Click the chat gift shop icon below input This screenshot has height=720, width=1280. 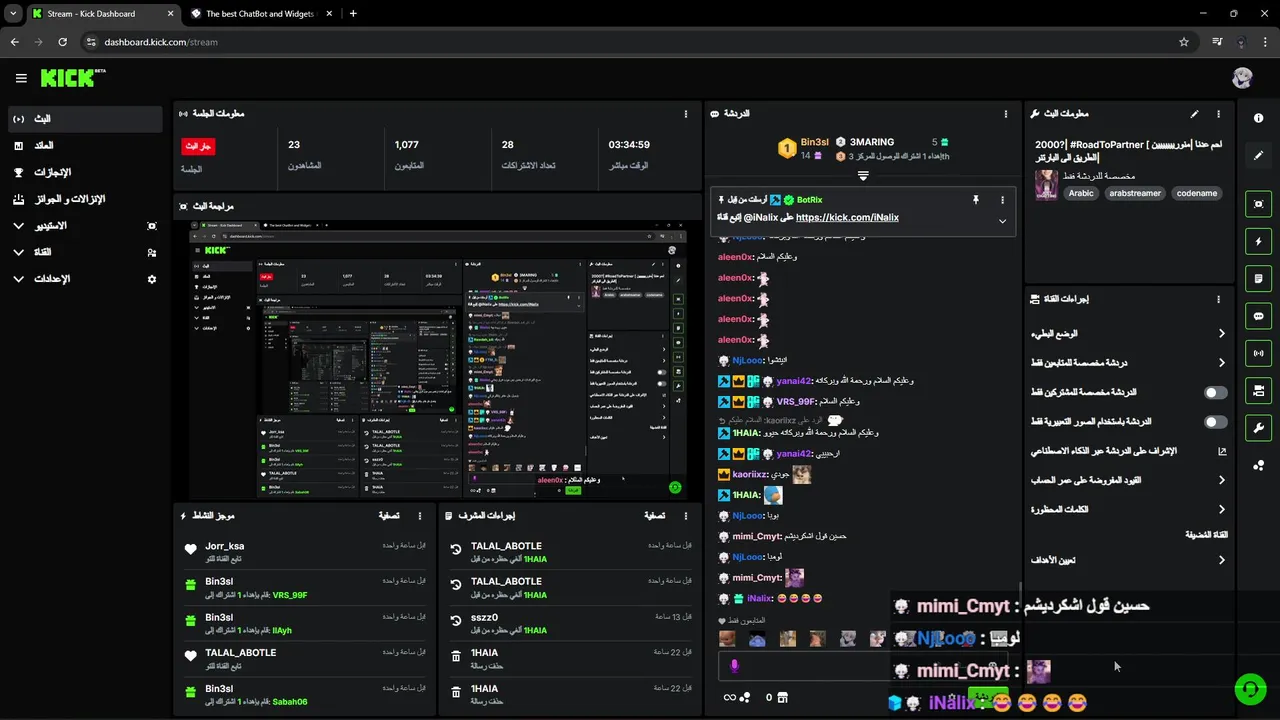tap(783, 697)
